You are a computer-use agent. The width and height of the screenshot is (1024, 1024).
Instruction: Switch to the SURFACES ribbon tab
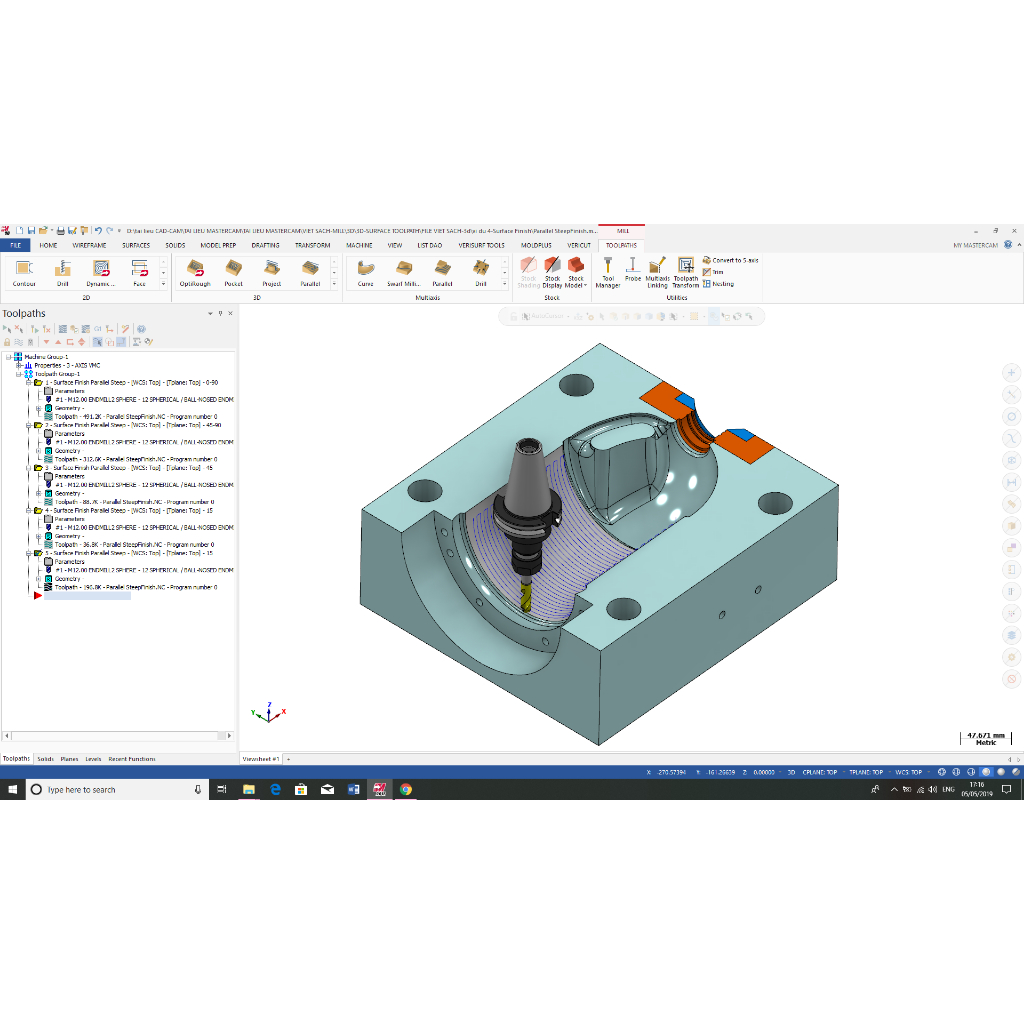(136, 245)
